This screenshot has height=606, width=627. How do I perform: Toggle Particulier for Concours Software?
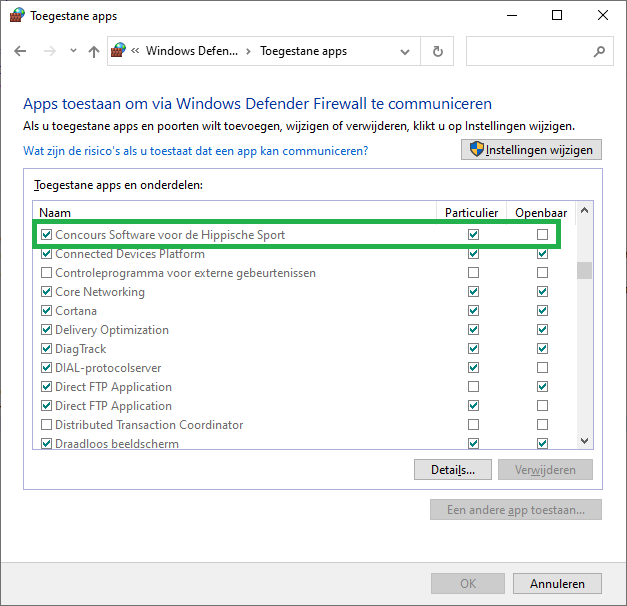tap(473, 234)
